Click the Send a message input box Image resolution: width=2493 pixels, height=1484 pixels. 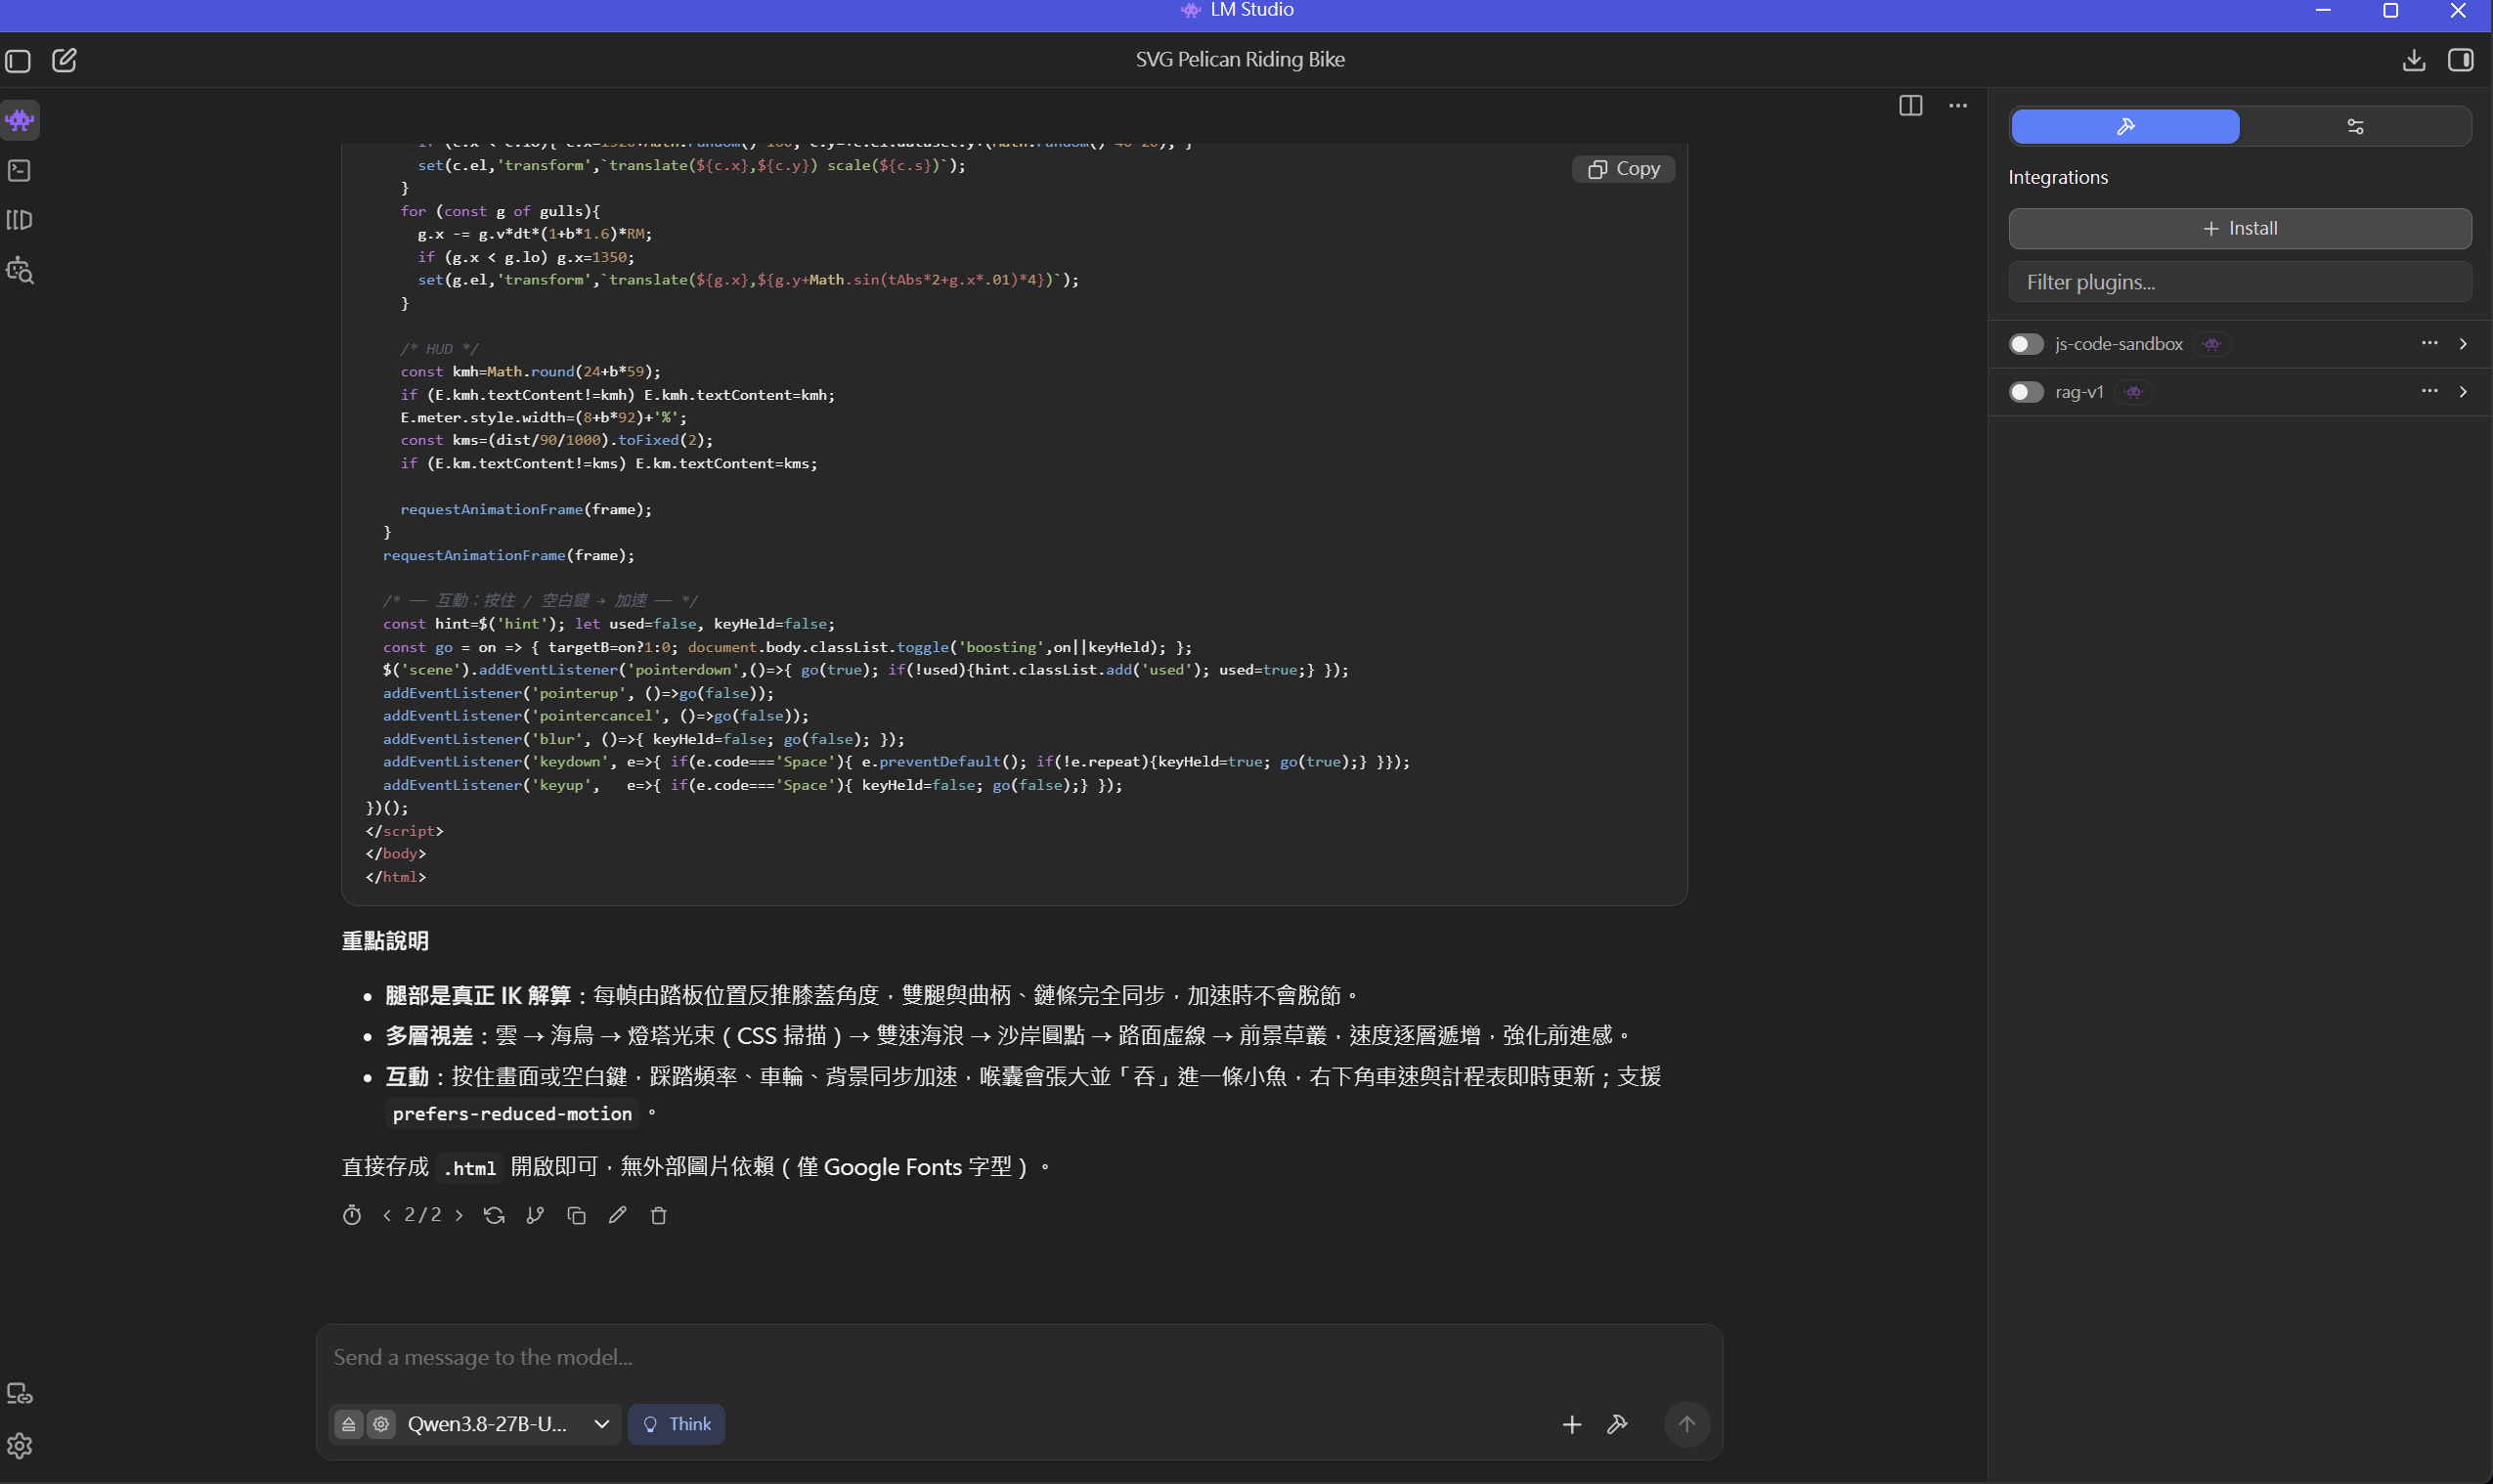(x=1019, y=1357)
